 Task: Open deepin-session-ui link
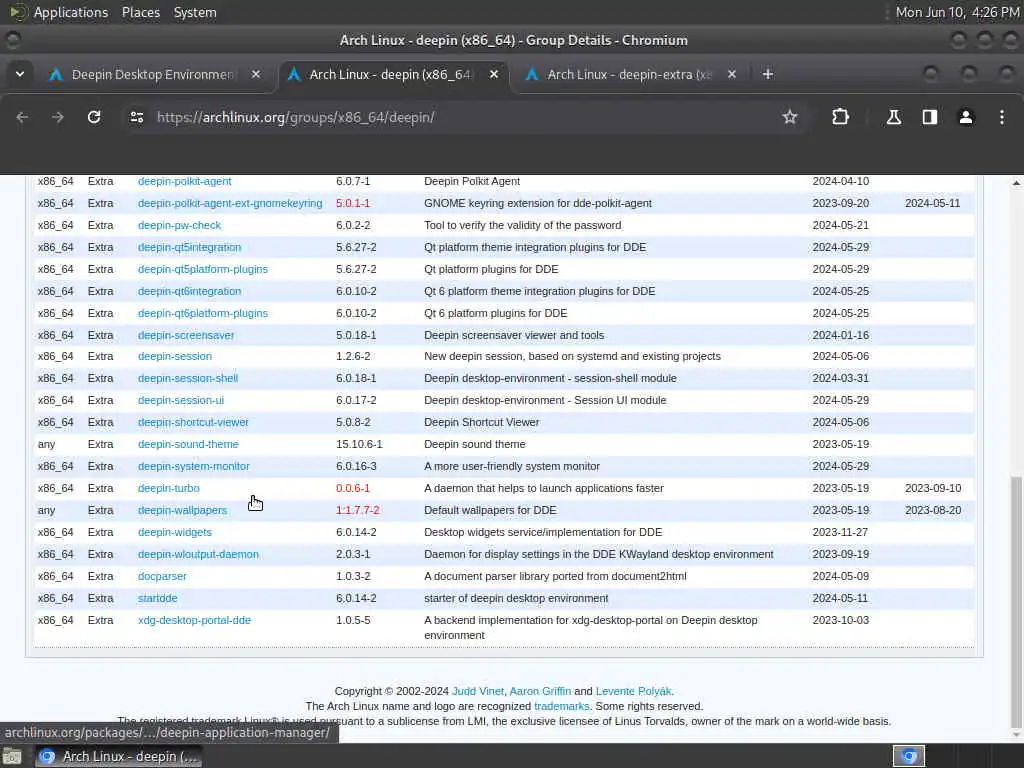tap(180, 400)
